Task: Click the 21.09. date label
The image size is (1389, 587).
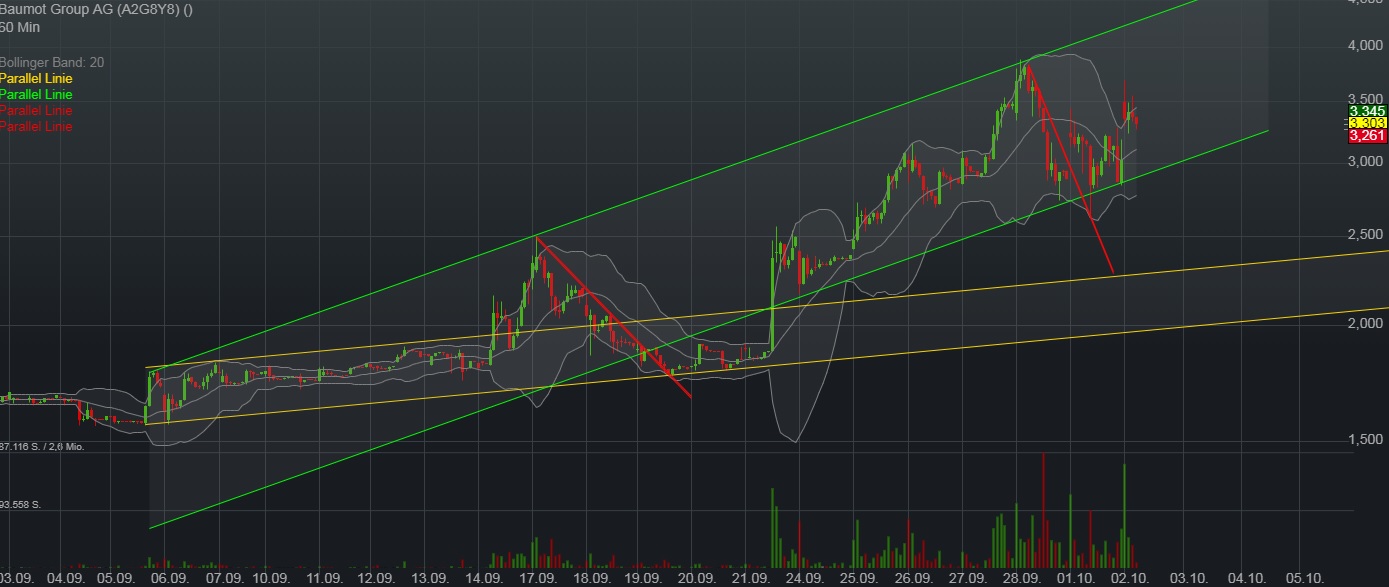Action: pos(750,579)
